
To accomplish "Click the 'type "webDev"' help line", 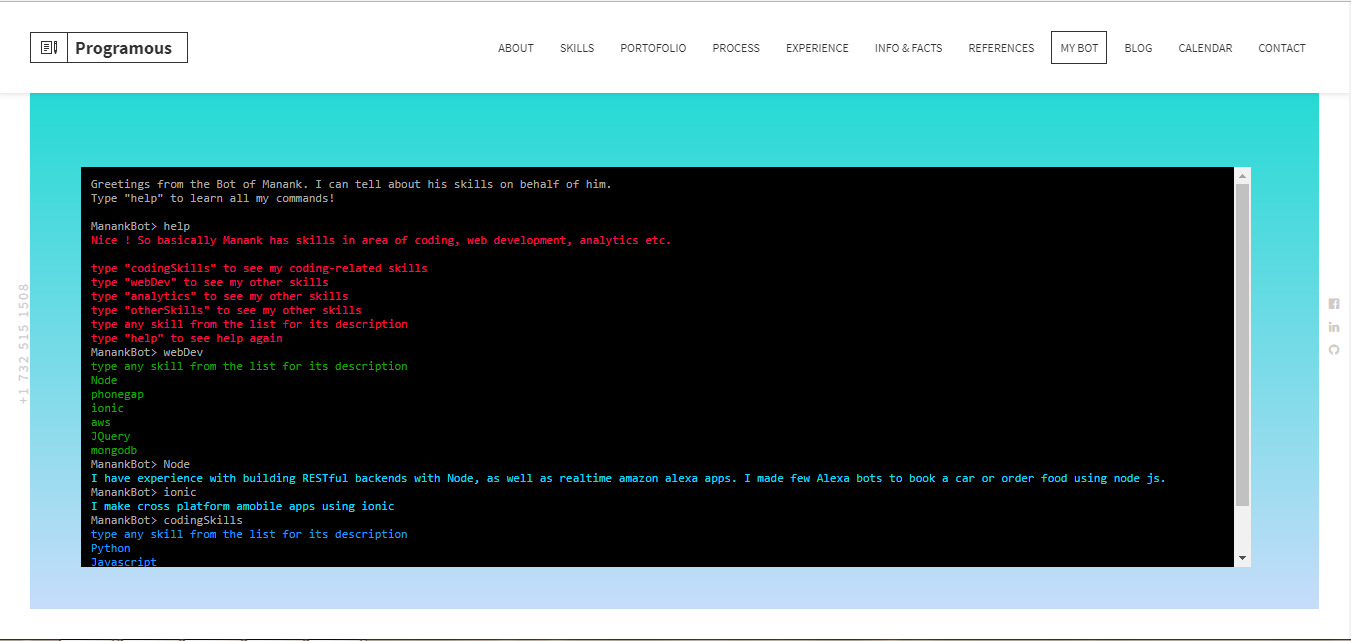I will pyautogui.click(x=210, y=282).
